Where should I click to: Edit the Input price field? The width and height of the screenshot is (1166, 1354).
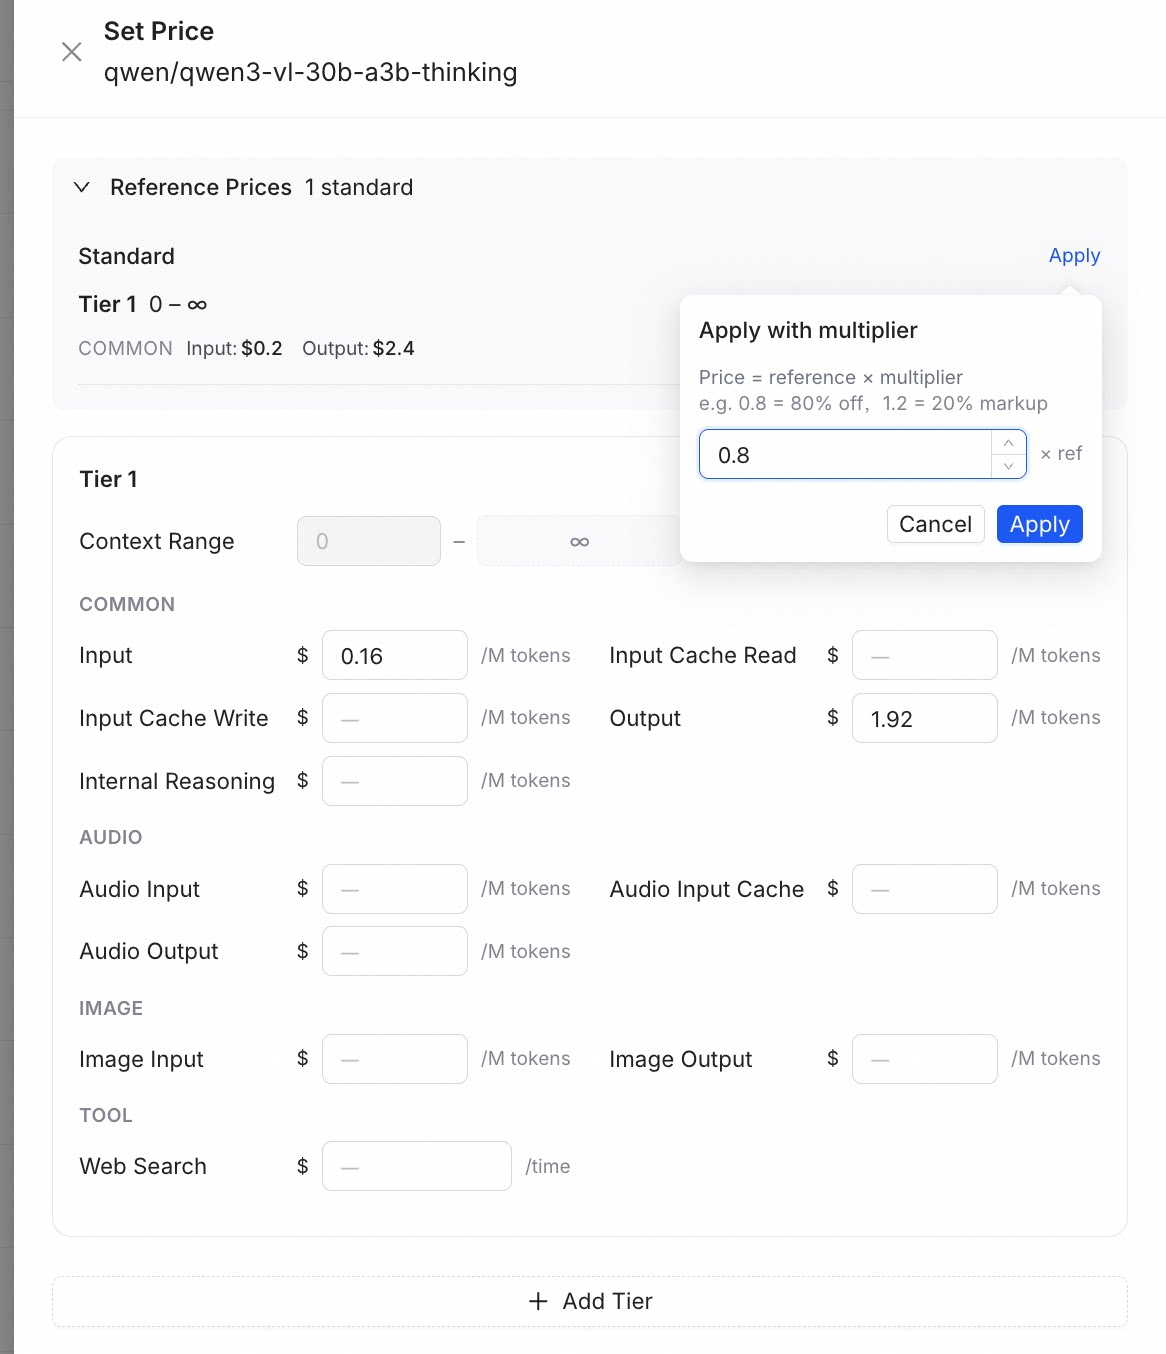coord(395,656)
